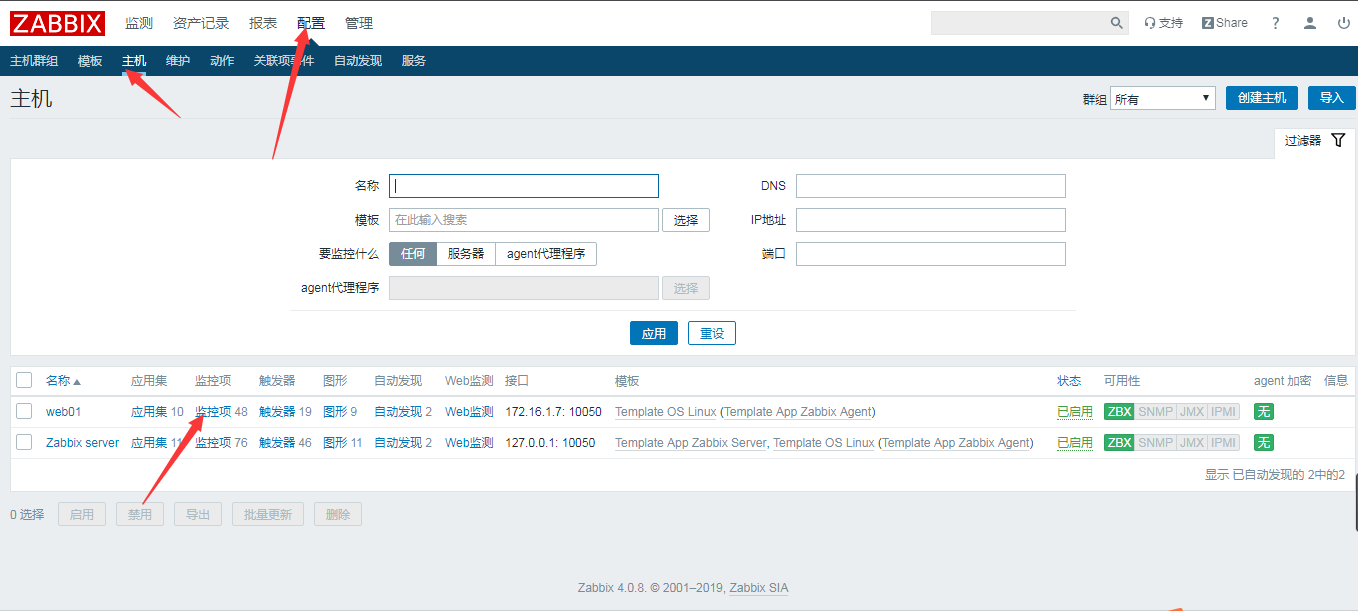Tick the select-all hosts checkbox
Viewport: 1358px width, 611px height.
click(24, 380)
